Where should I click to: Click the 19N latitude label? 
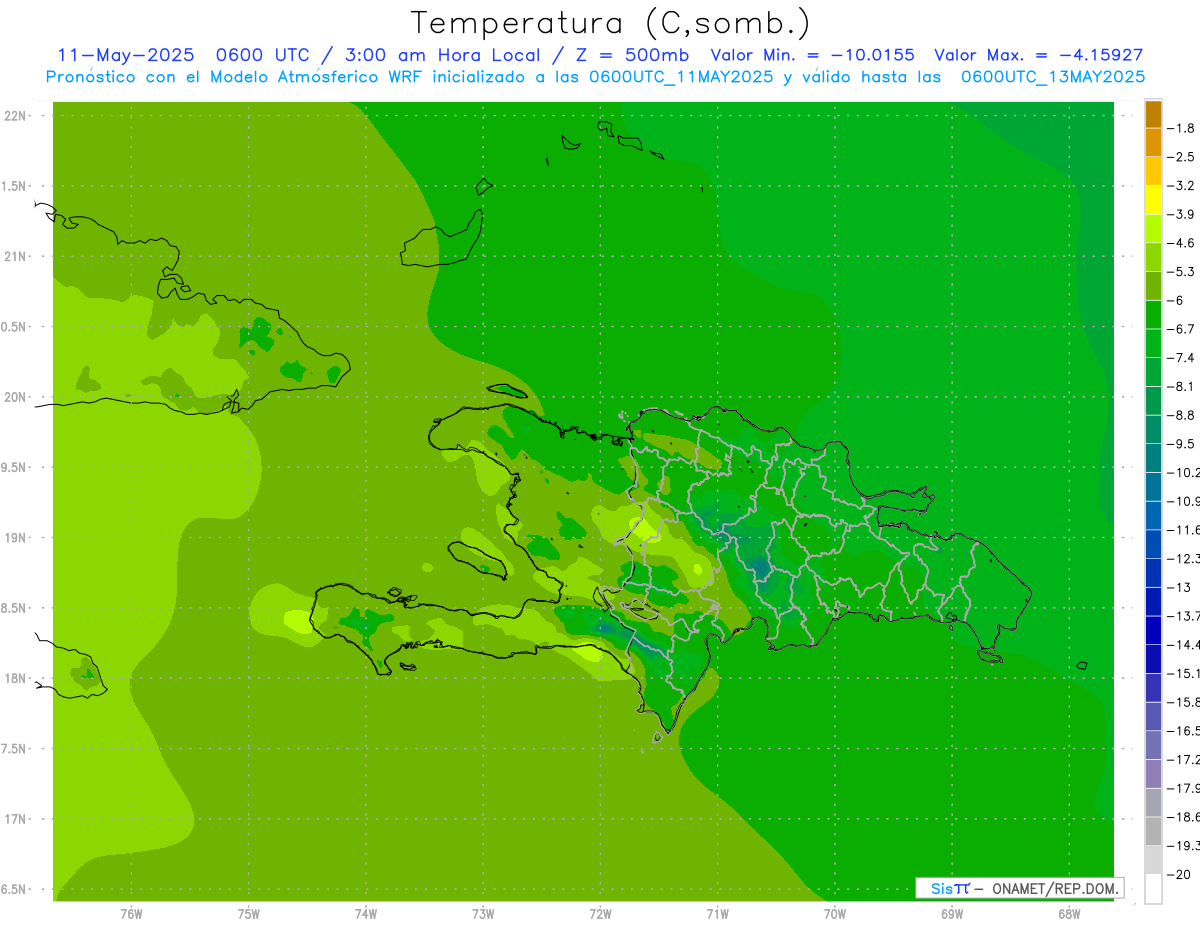tap(15, 538)
